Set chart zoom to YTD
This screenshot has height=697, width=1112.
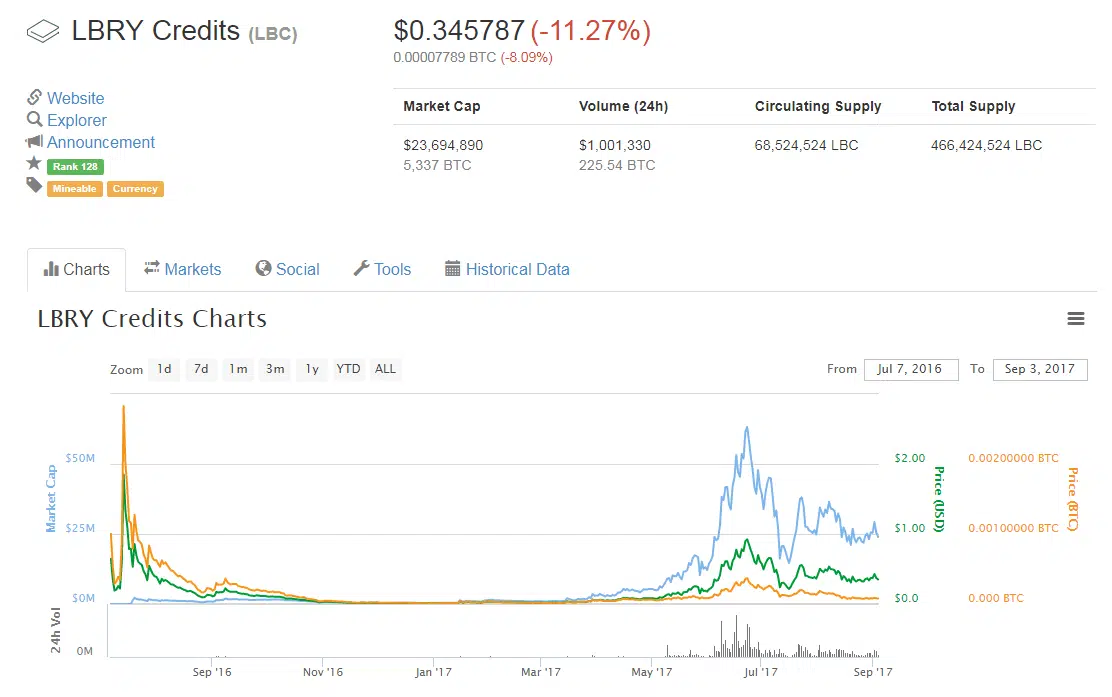point(348,369)
